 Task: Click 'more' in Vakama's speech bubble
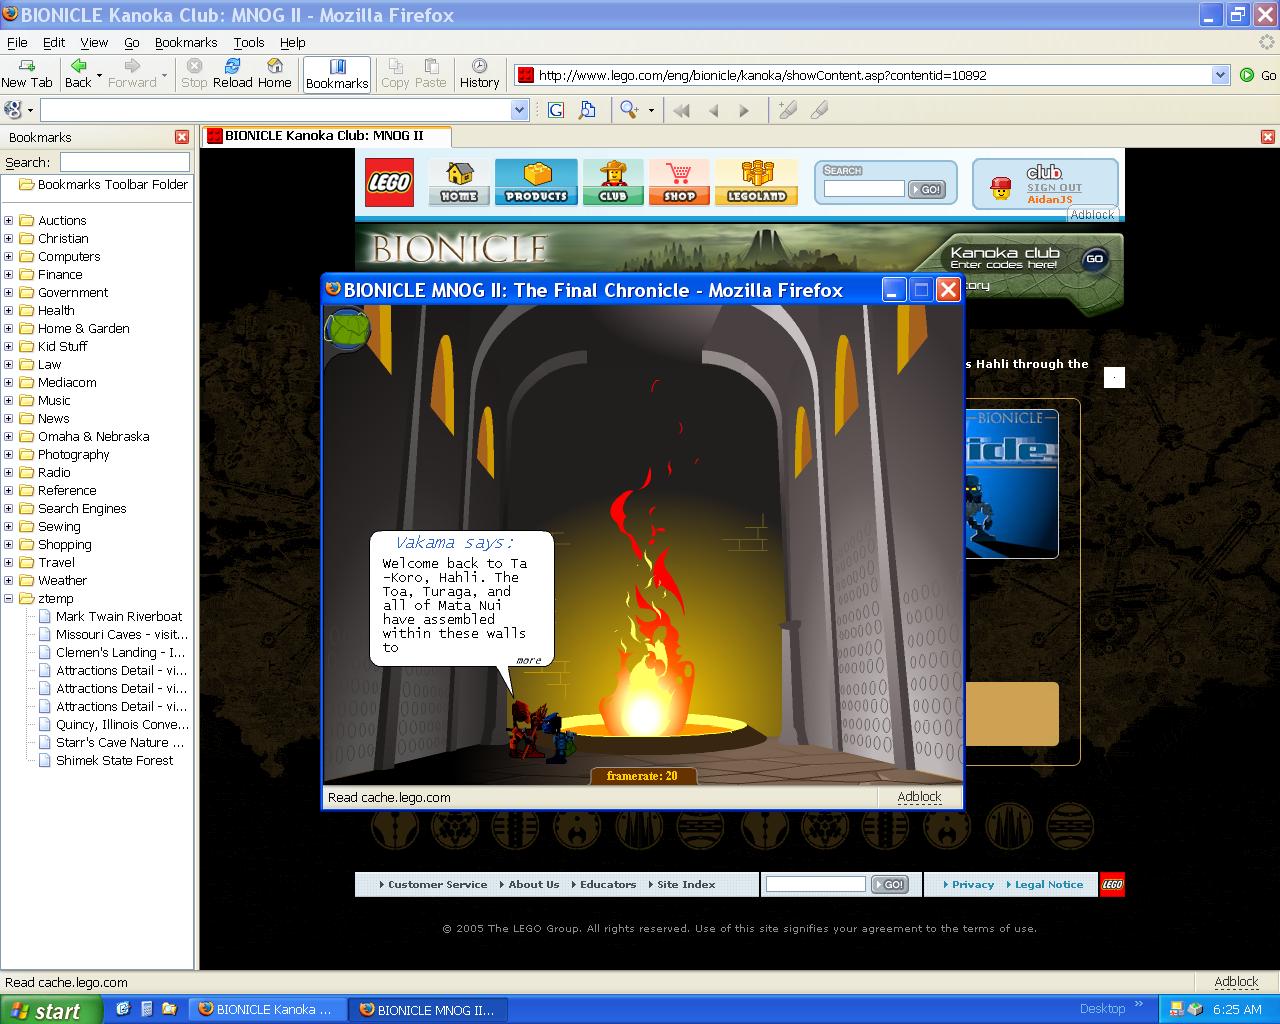coord(529,660)
